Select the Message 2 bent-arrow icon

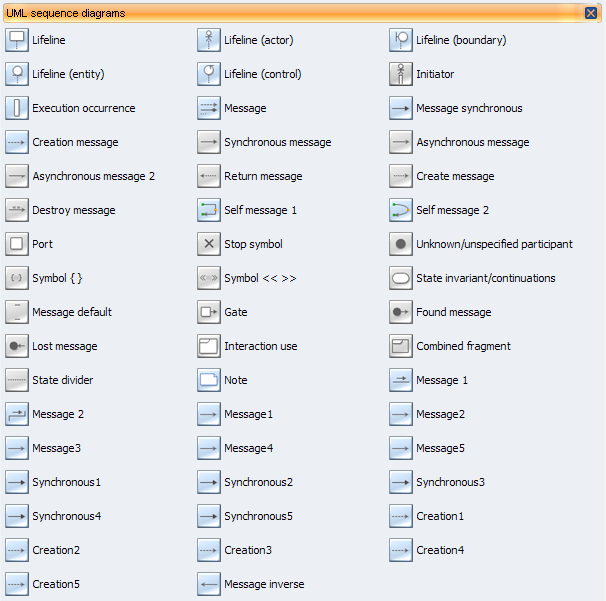click(17, 414)
